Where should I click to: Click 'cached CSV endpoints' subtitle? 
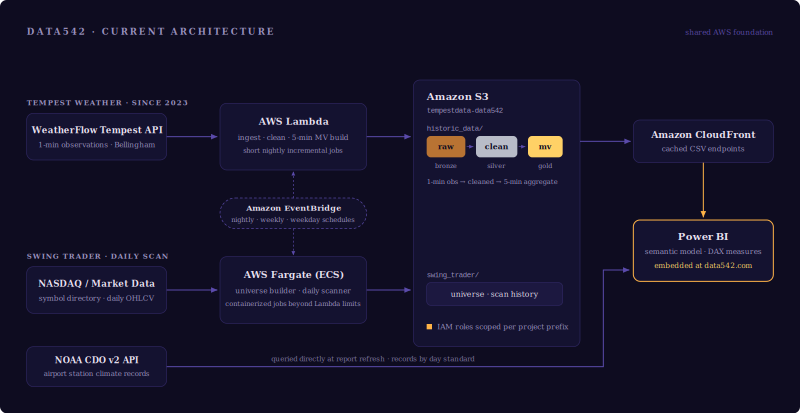coord(703,149)
